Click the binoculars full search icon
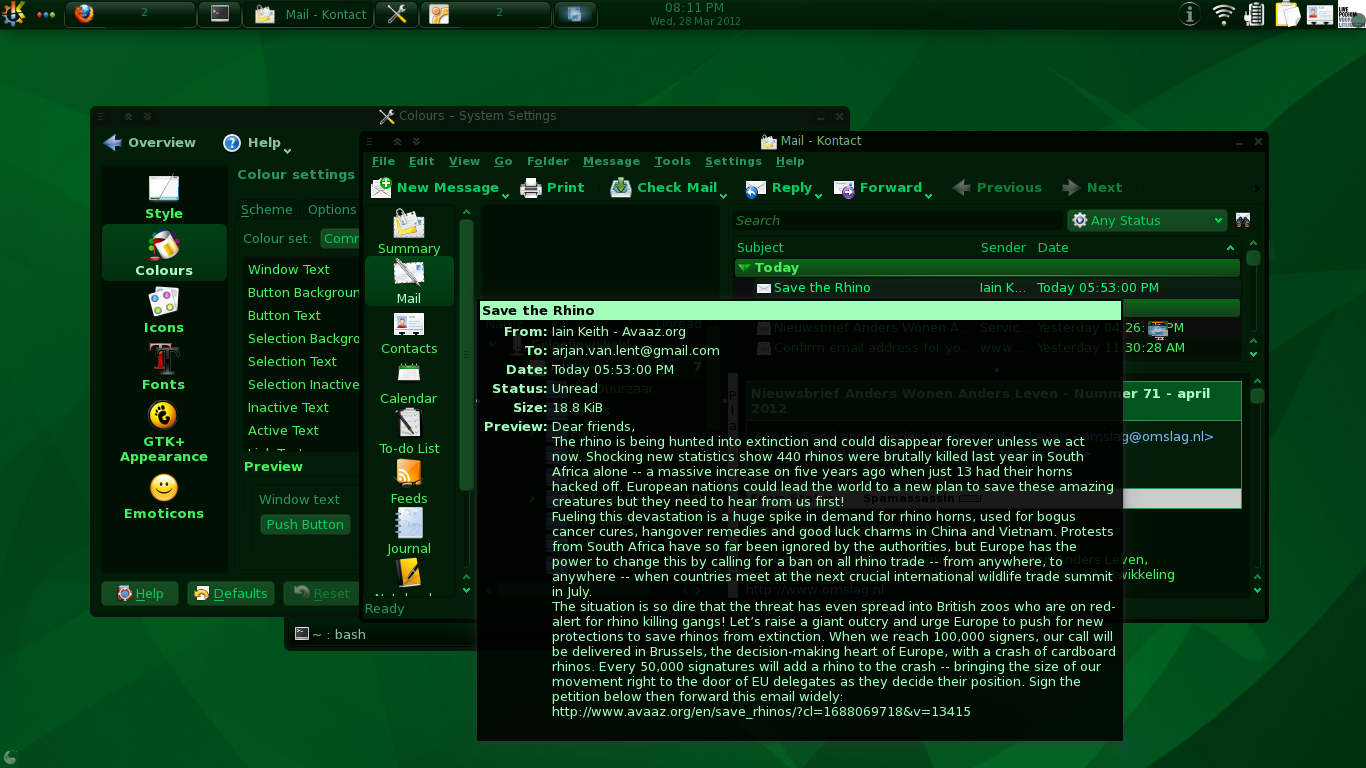Image resolution: width=1366 pixels, height=768 pixels. coord(1243,220)
